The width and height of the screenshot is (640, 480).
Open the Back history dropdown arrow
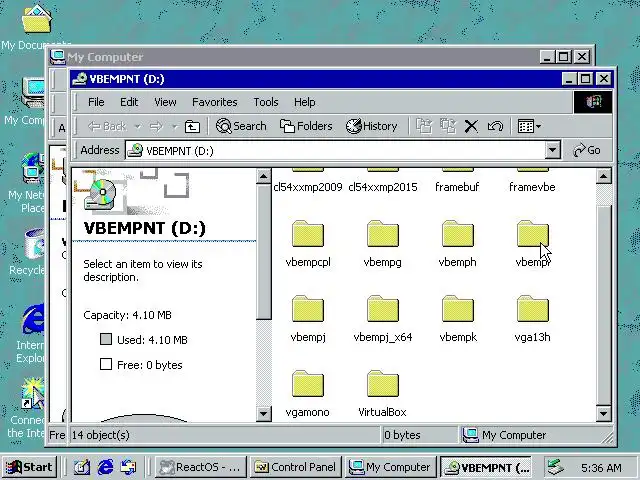point(138,127)
